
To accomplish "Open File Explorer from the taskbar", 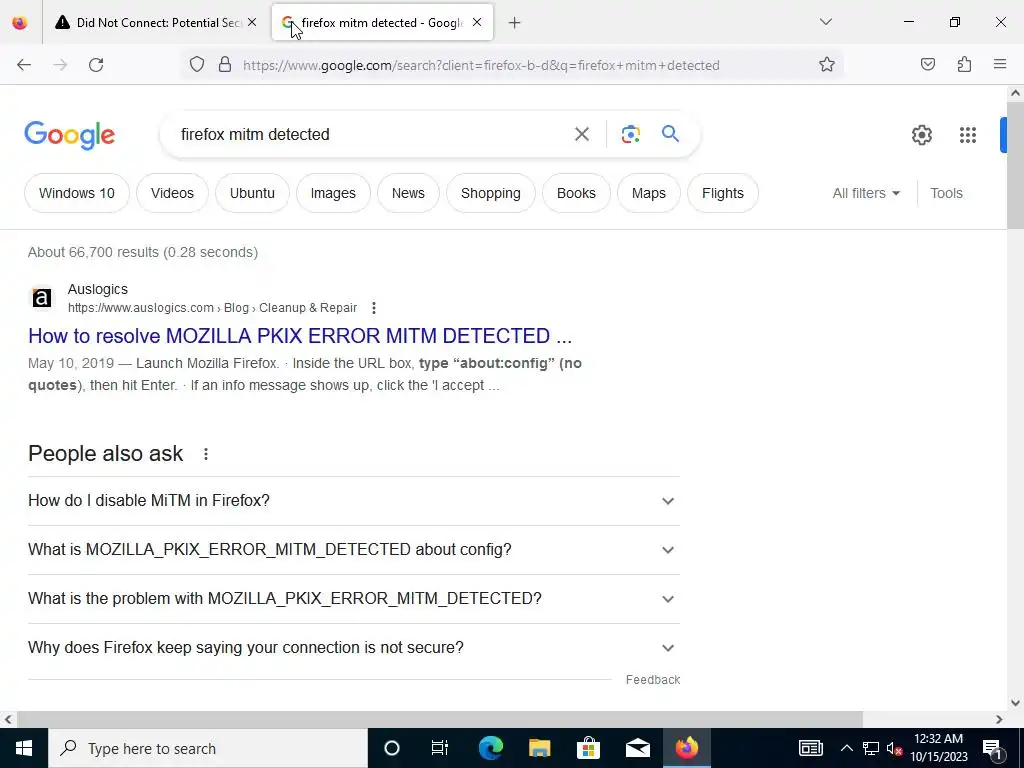I will tap(539, 748).
